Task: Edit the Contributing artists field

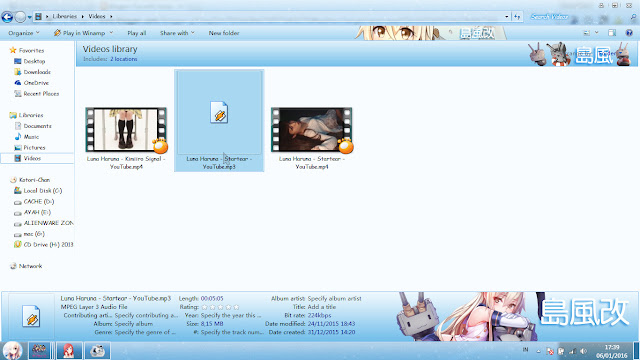Action: tap(146, 316)
